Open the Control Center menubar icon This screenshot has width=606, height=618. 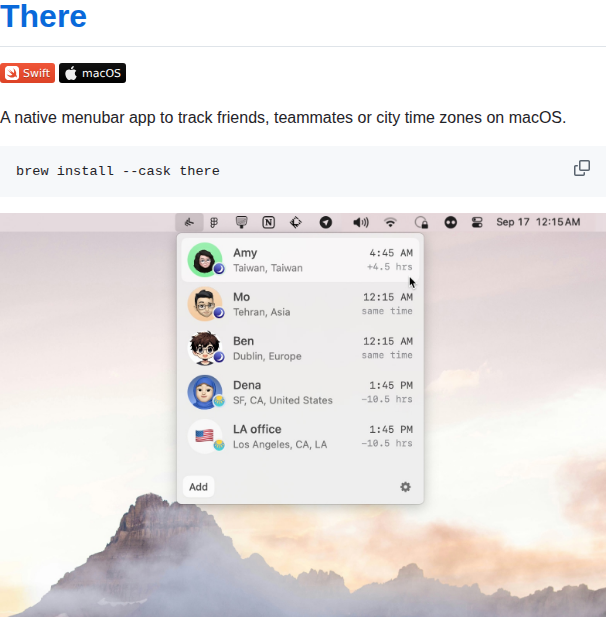[x=477, y=223]
